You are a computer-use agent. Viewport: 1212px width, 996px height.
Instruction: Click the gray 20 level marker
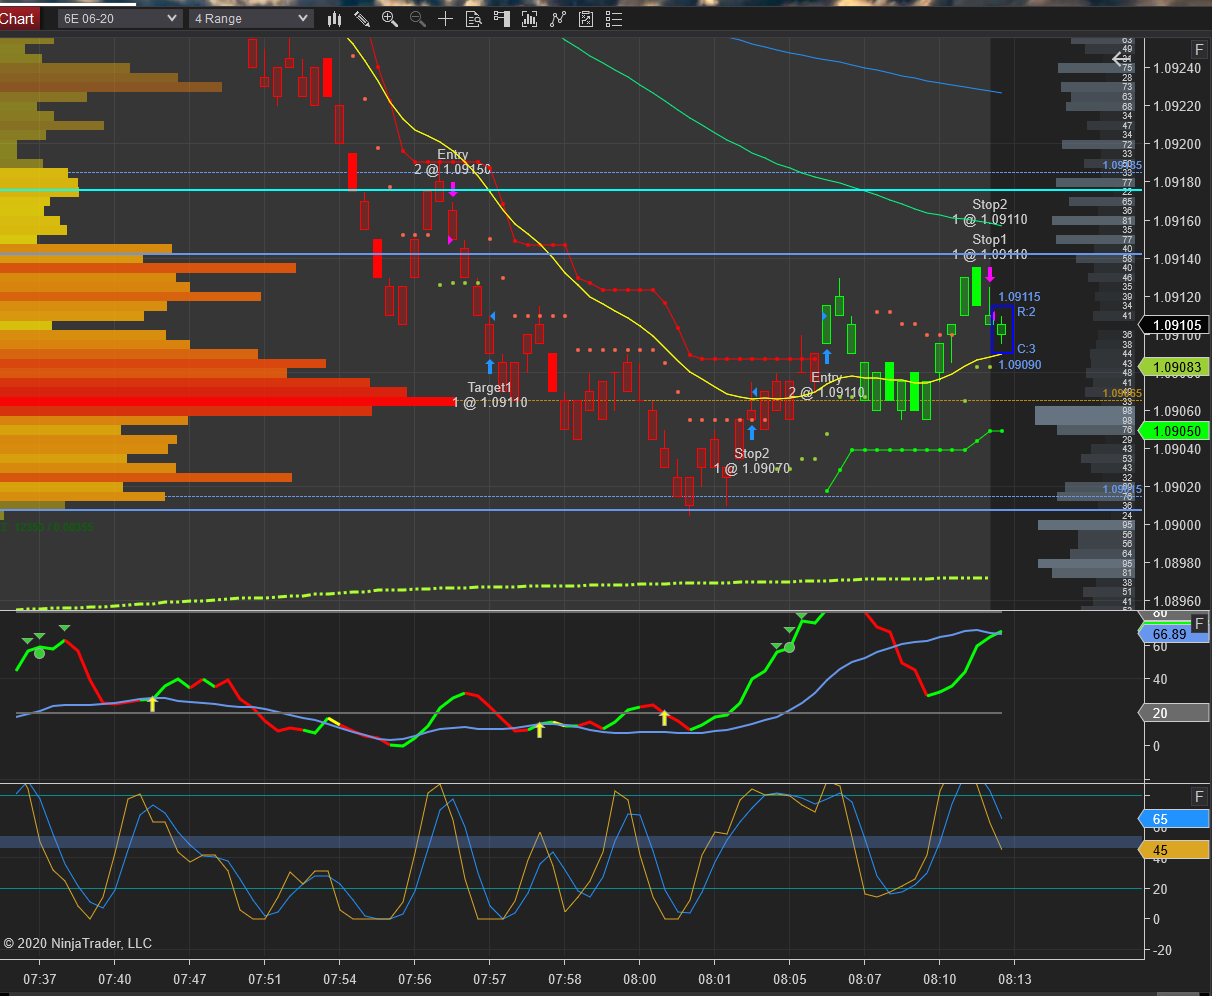pos(1173,713)
